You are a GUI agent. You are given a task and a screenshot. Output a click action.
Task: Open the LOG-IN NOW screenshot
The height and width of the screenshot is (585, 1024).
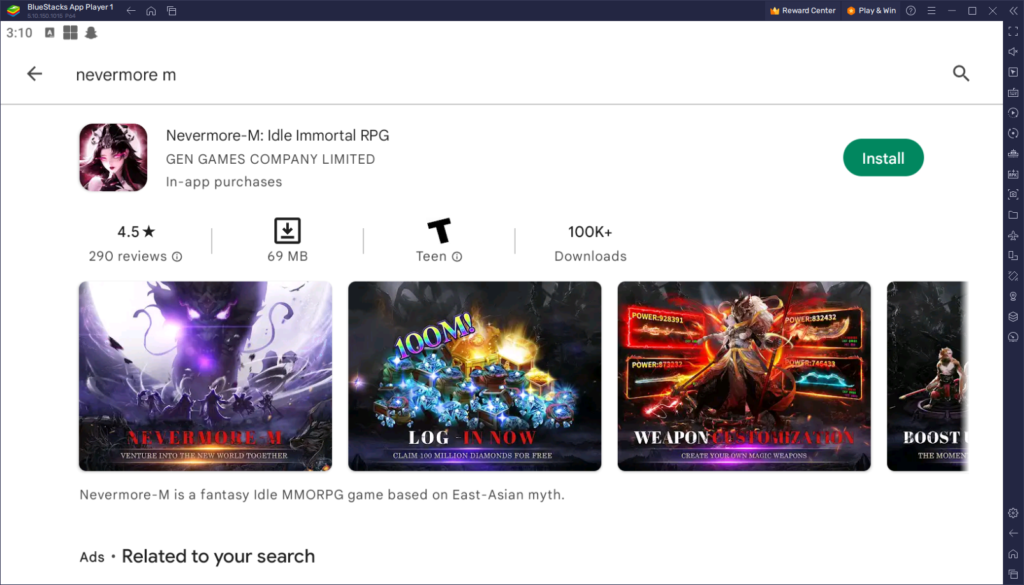(x=474, y=375)
